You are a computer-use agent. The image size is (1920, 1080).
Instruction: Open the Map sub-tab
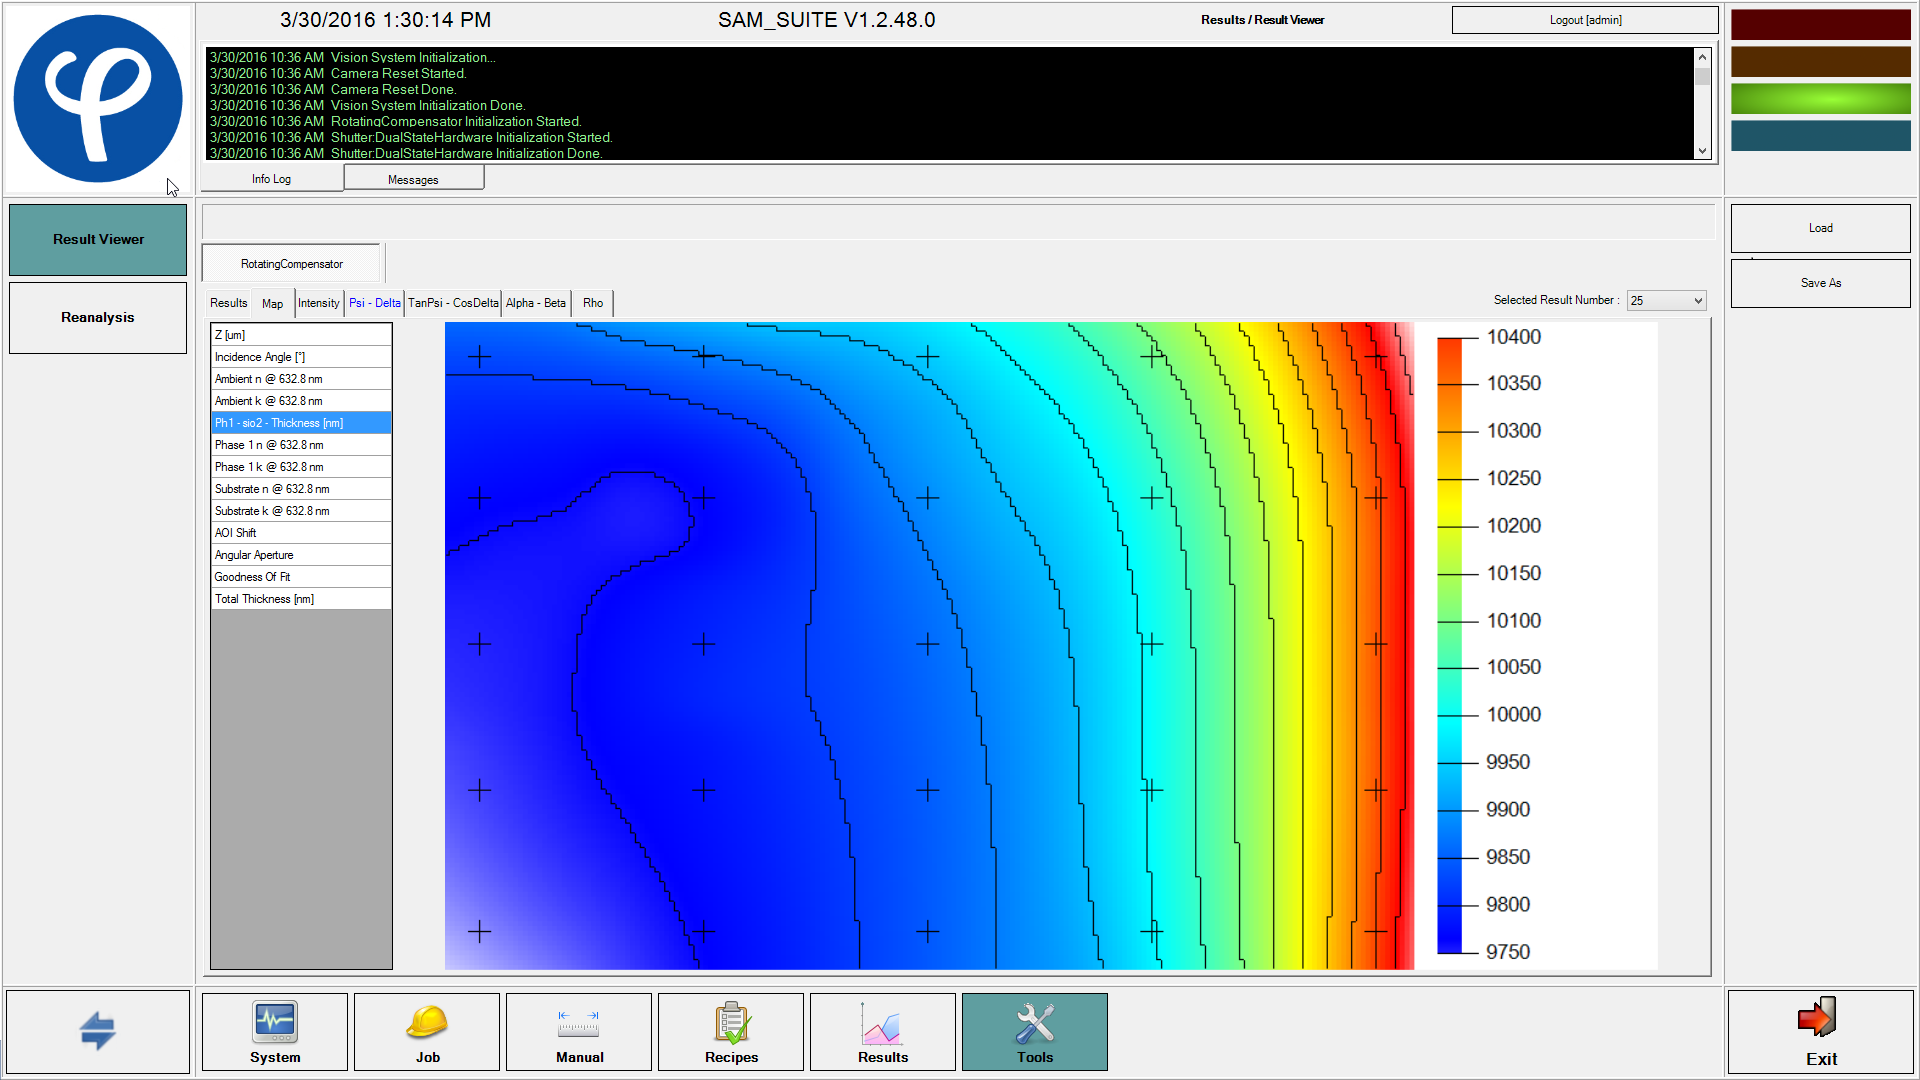click(273, 303)
